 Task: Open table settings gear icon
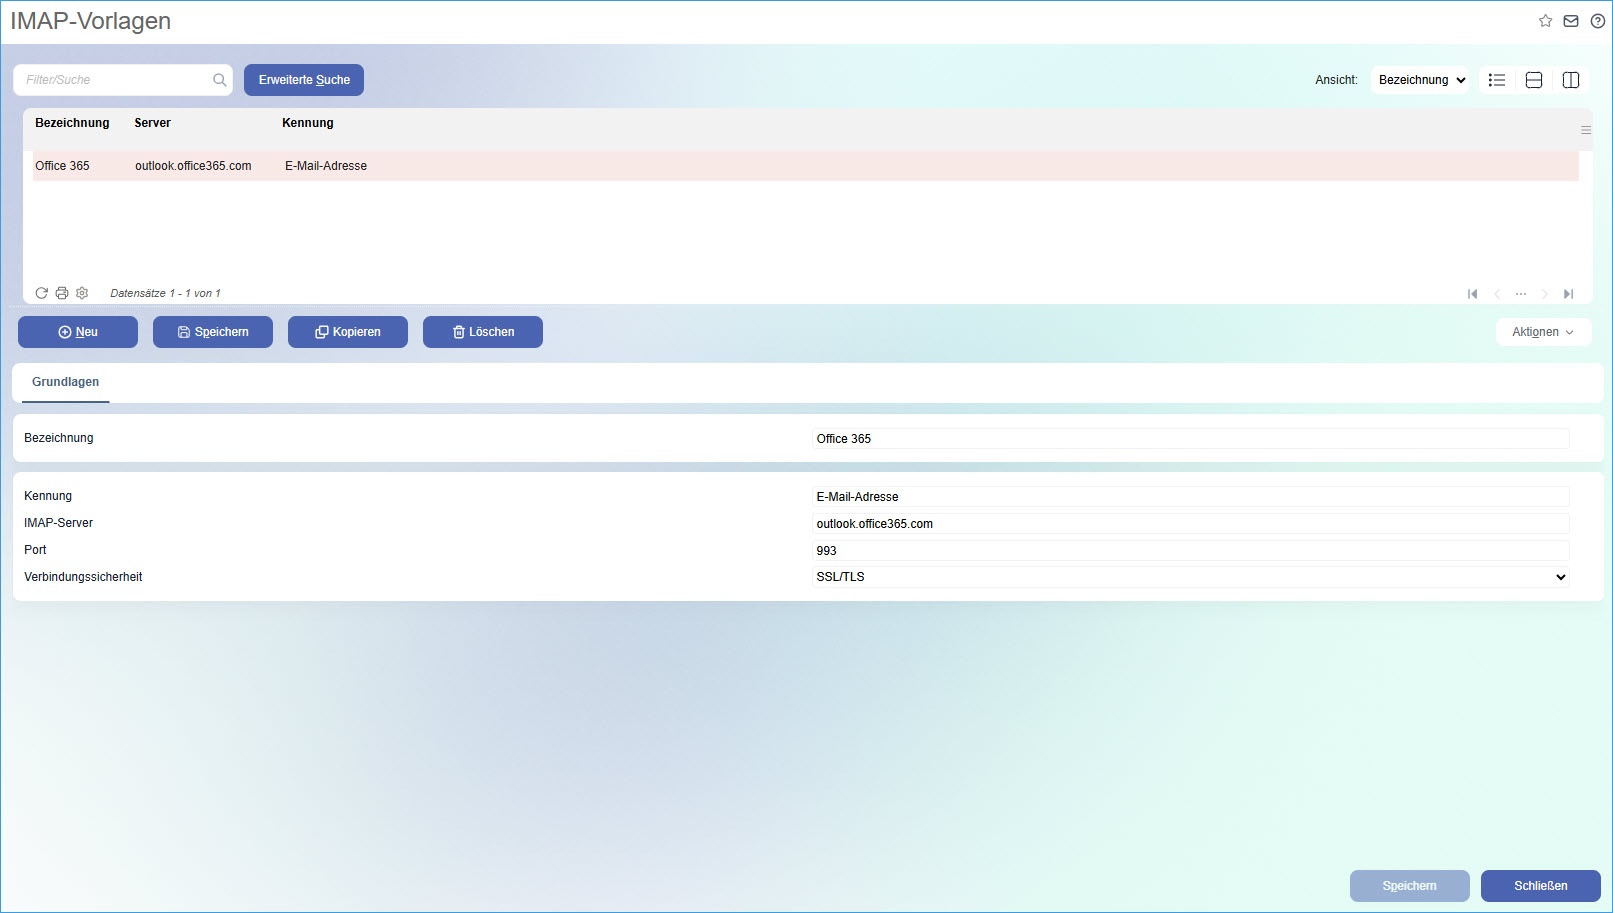82,293
